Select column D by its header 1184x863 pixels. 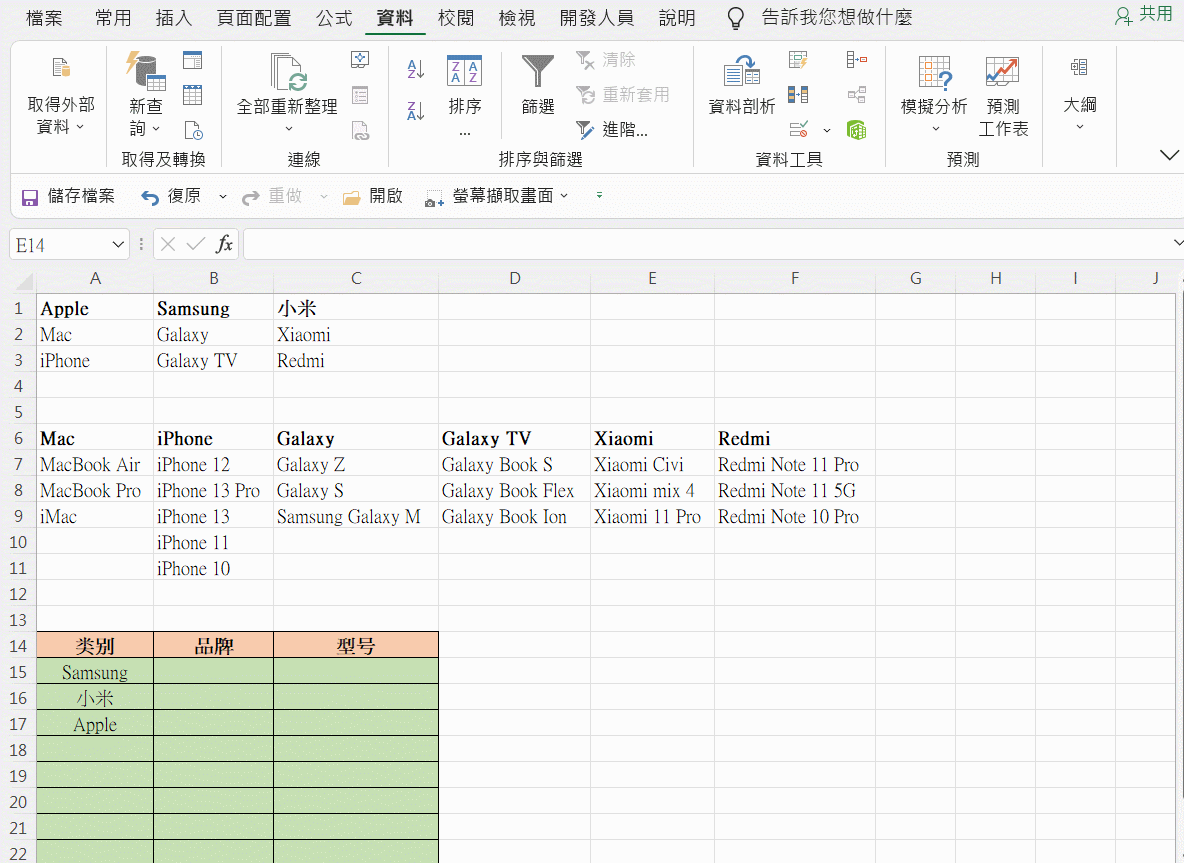514,279
